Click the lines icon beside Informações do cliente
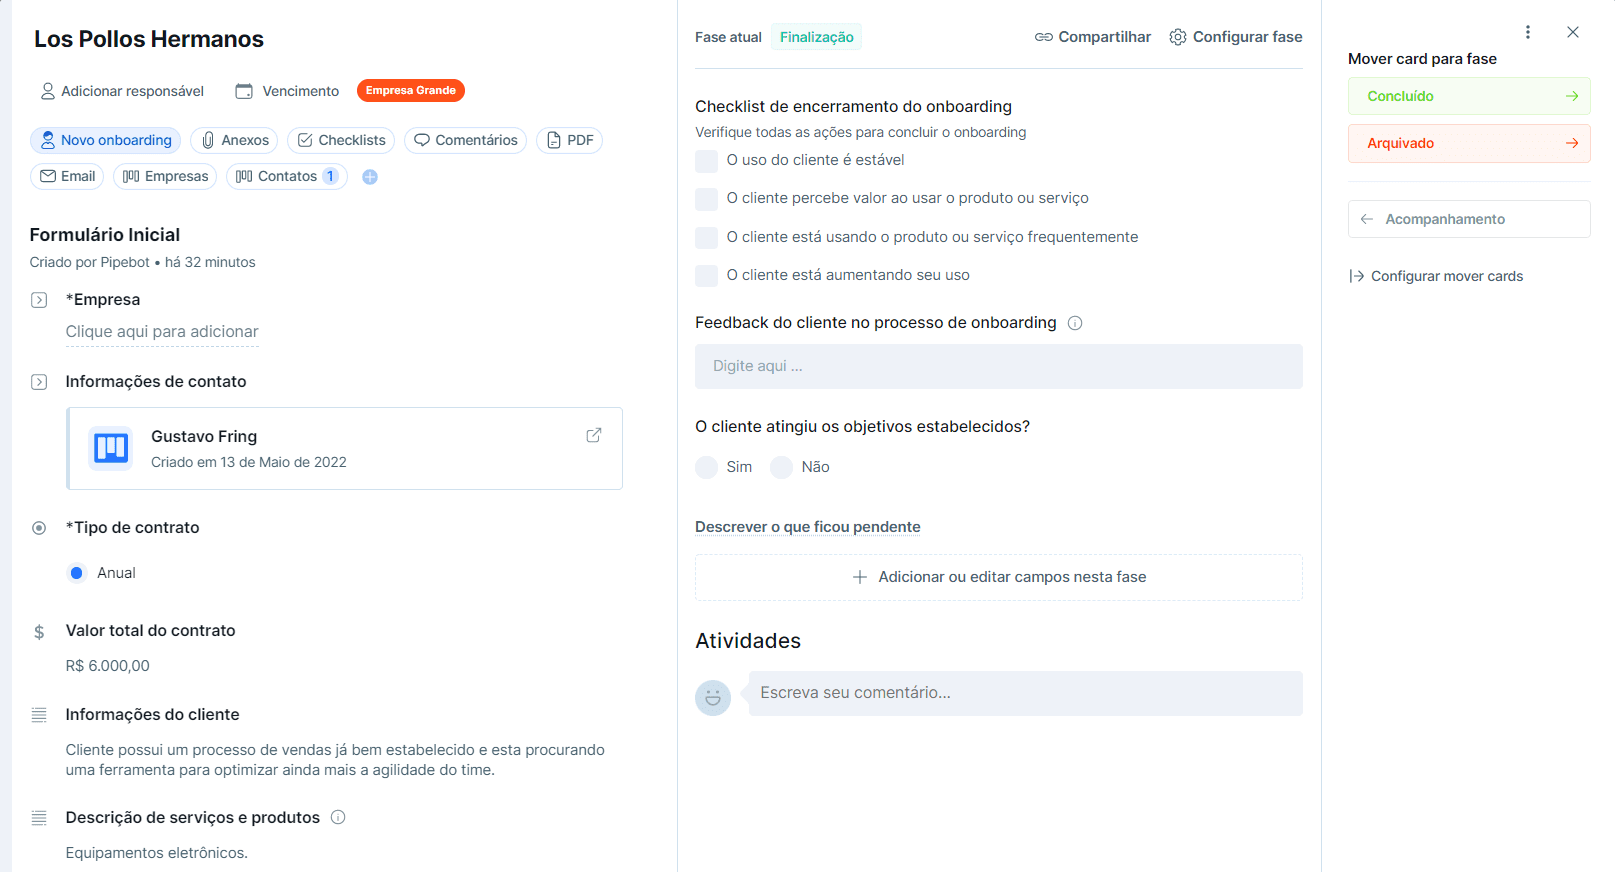Image resolution: width=1615 pixels, height=872 pixels. tap(39, 715)
